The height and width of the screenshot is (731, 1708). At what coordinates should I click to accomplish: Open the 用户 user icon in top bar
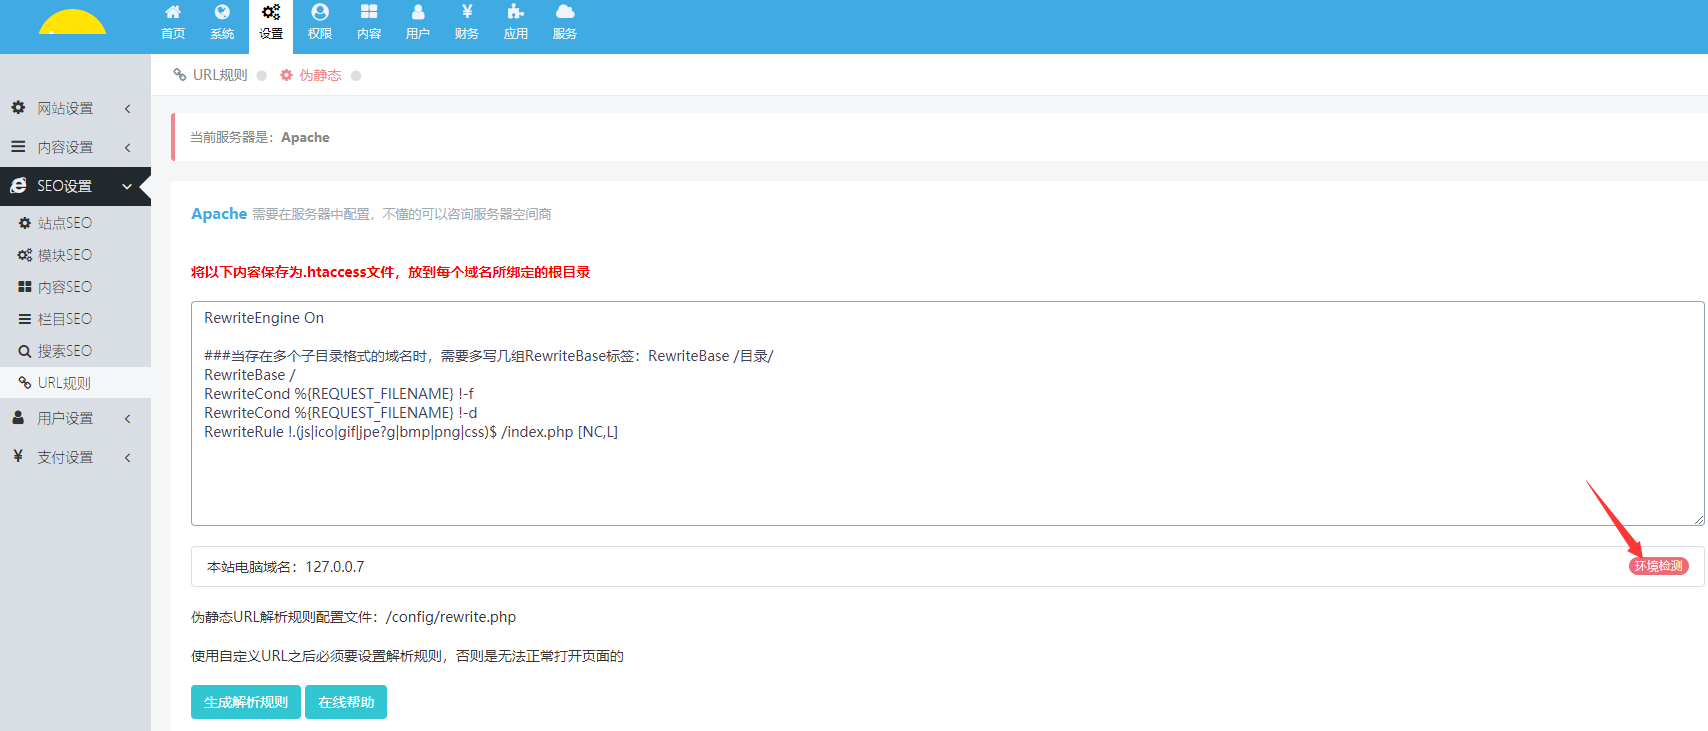pos(418,22)
